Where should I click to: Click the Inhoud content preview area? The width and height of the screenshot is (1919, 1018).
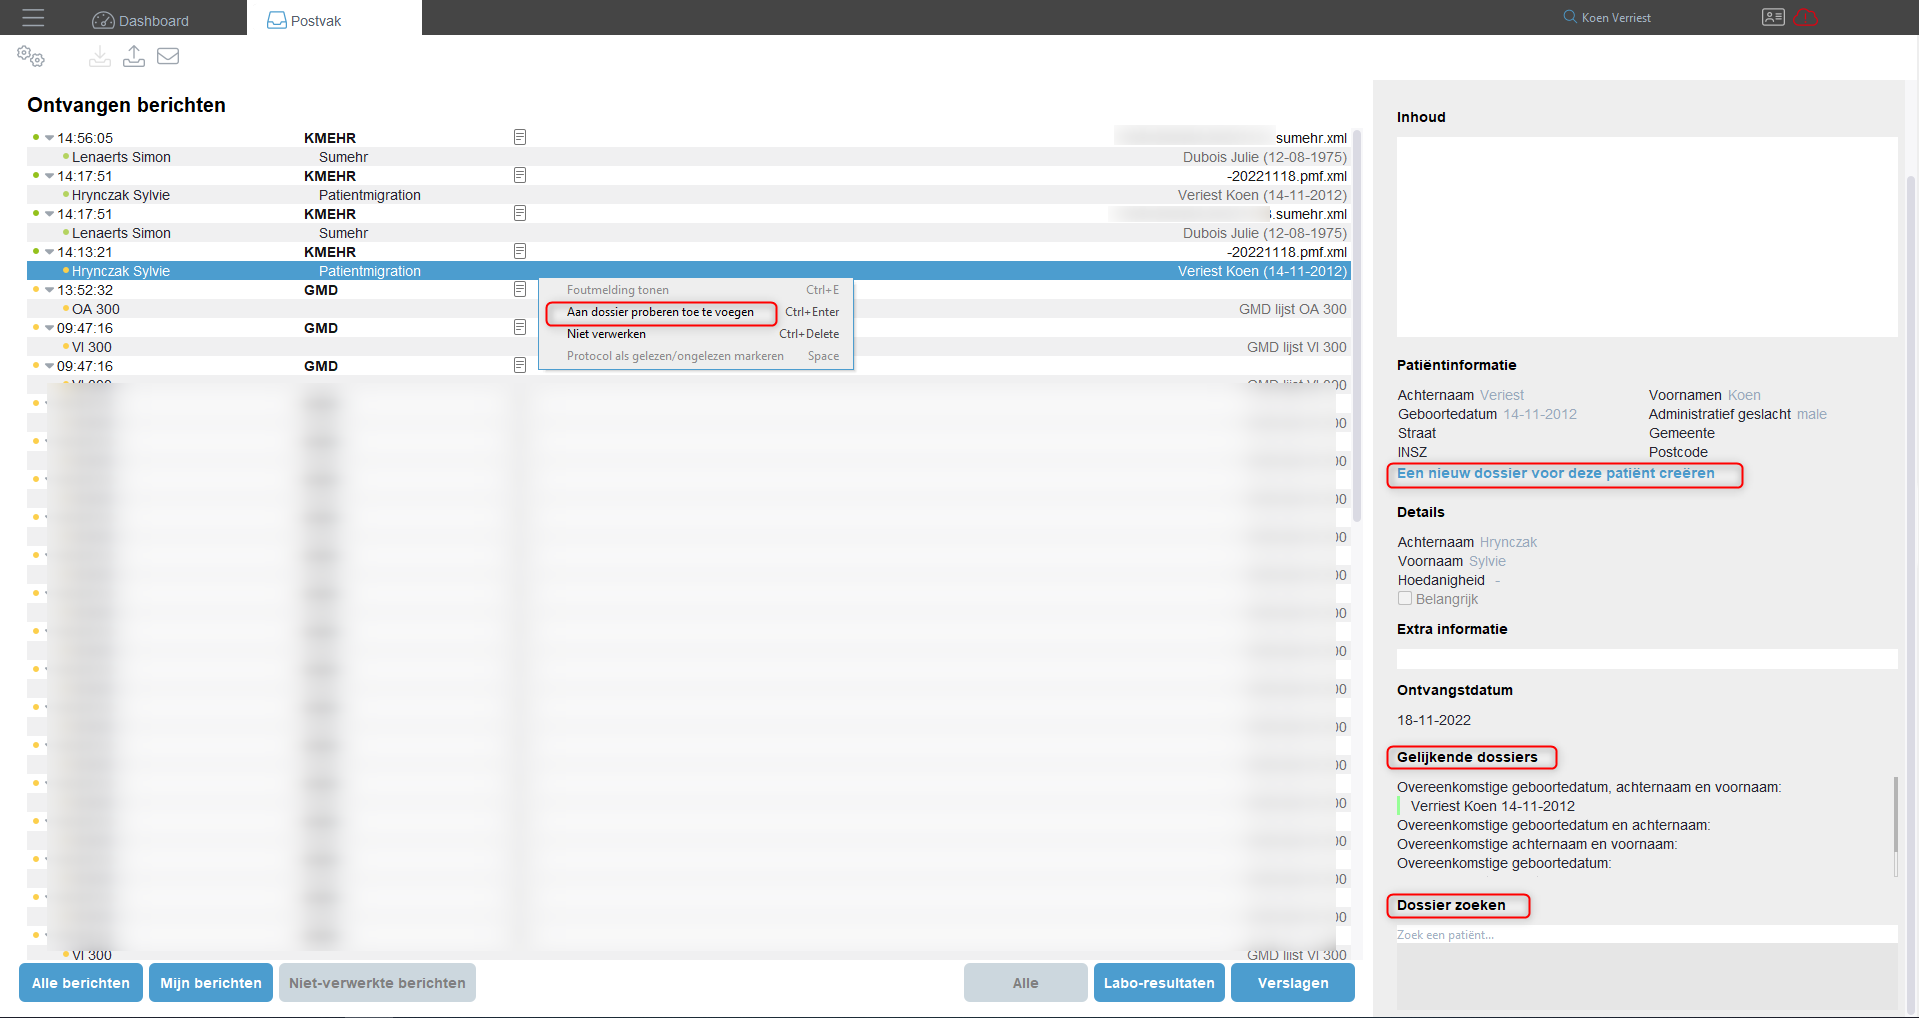point(1647,237)
